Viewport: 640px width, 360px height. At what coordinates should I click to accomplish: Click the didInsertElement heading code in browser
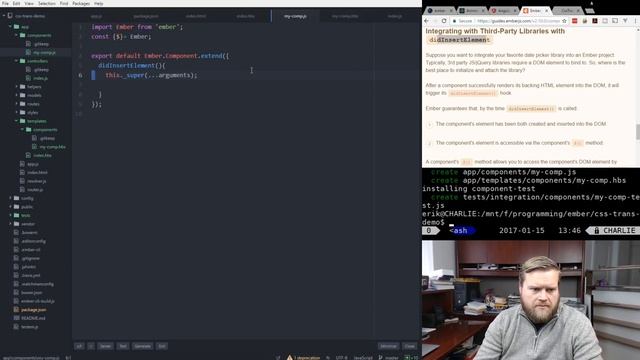[459, 40]
